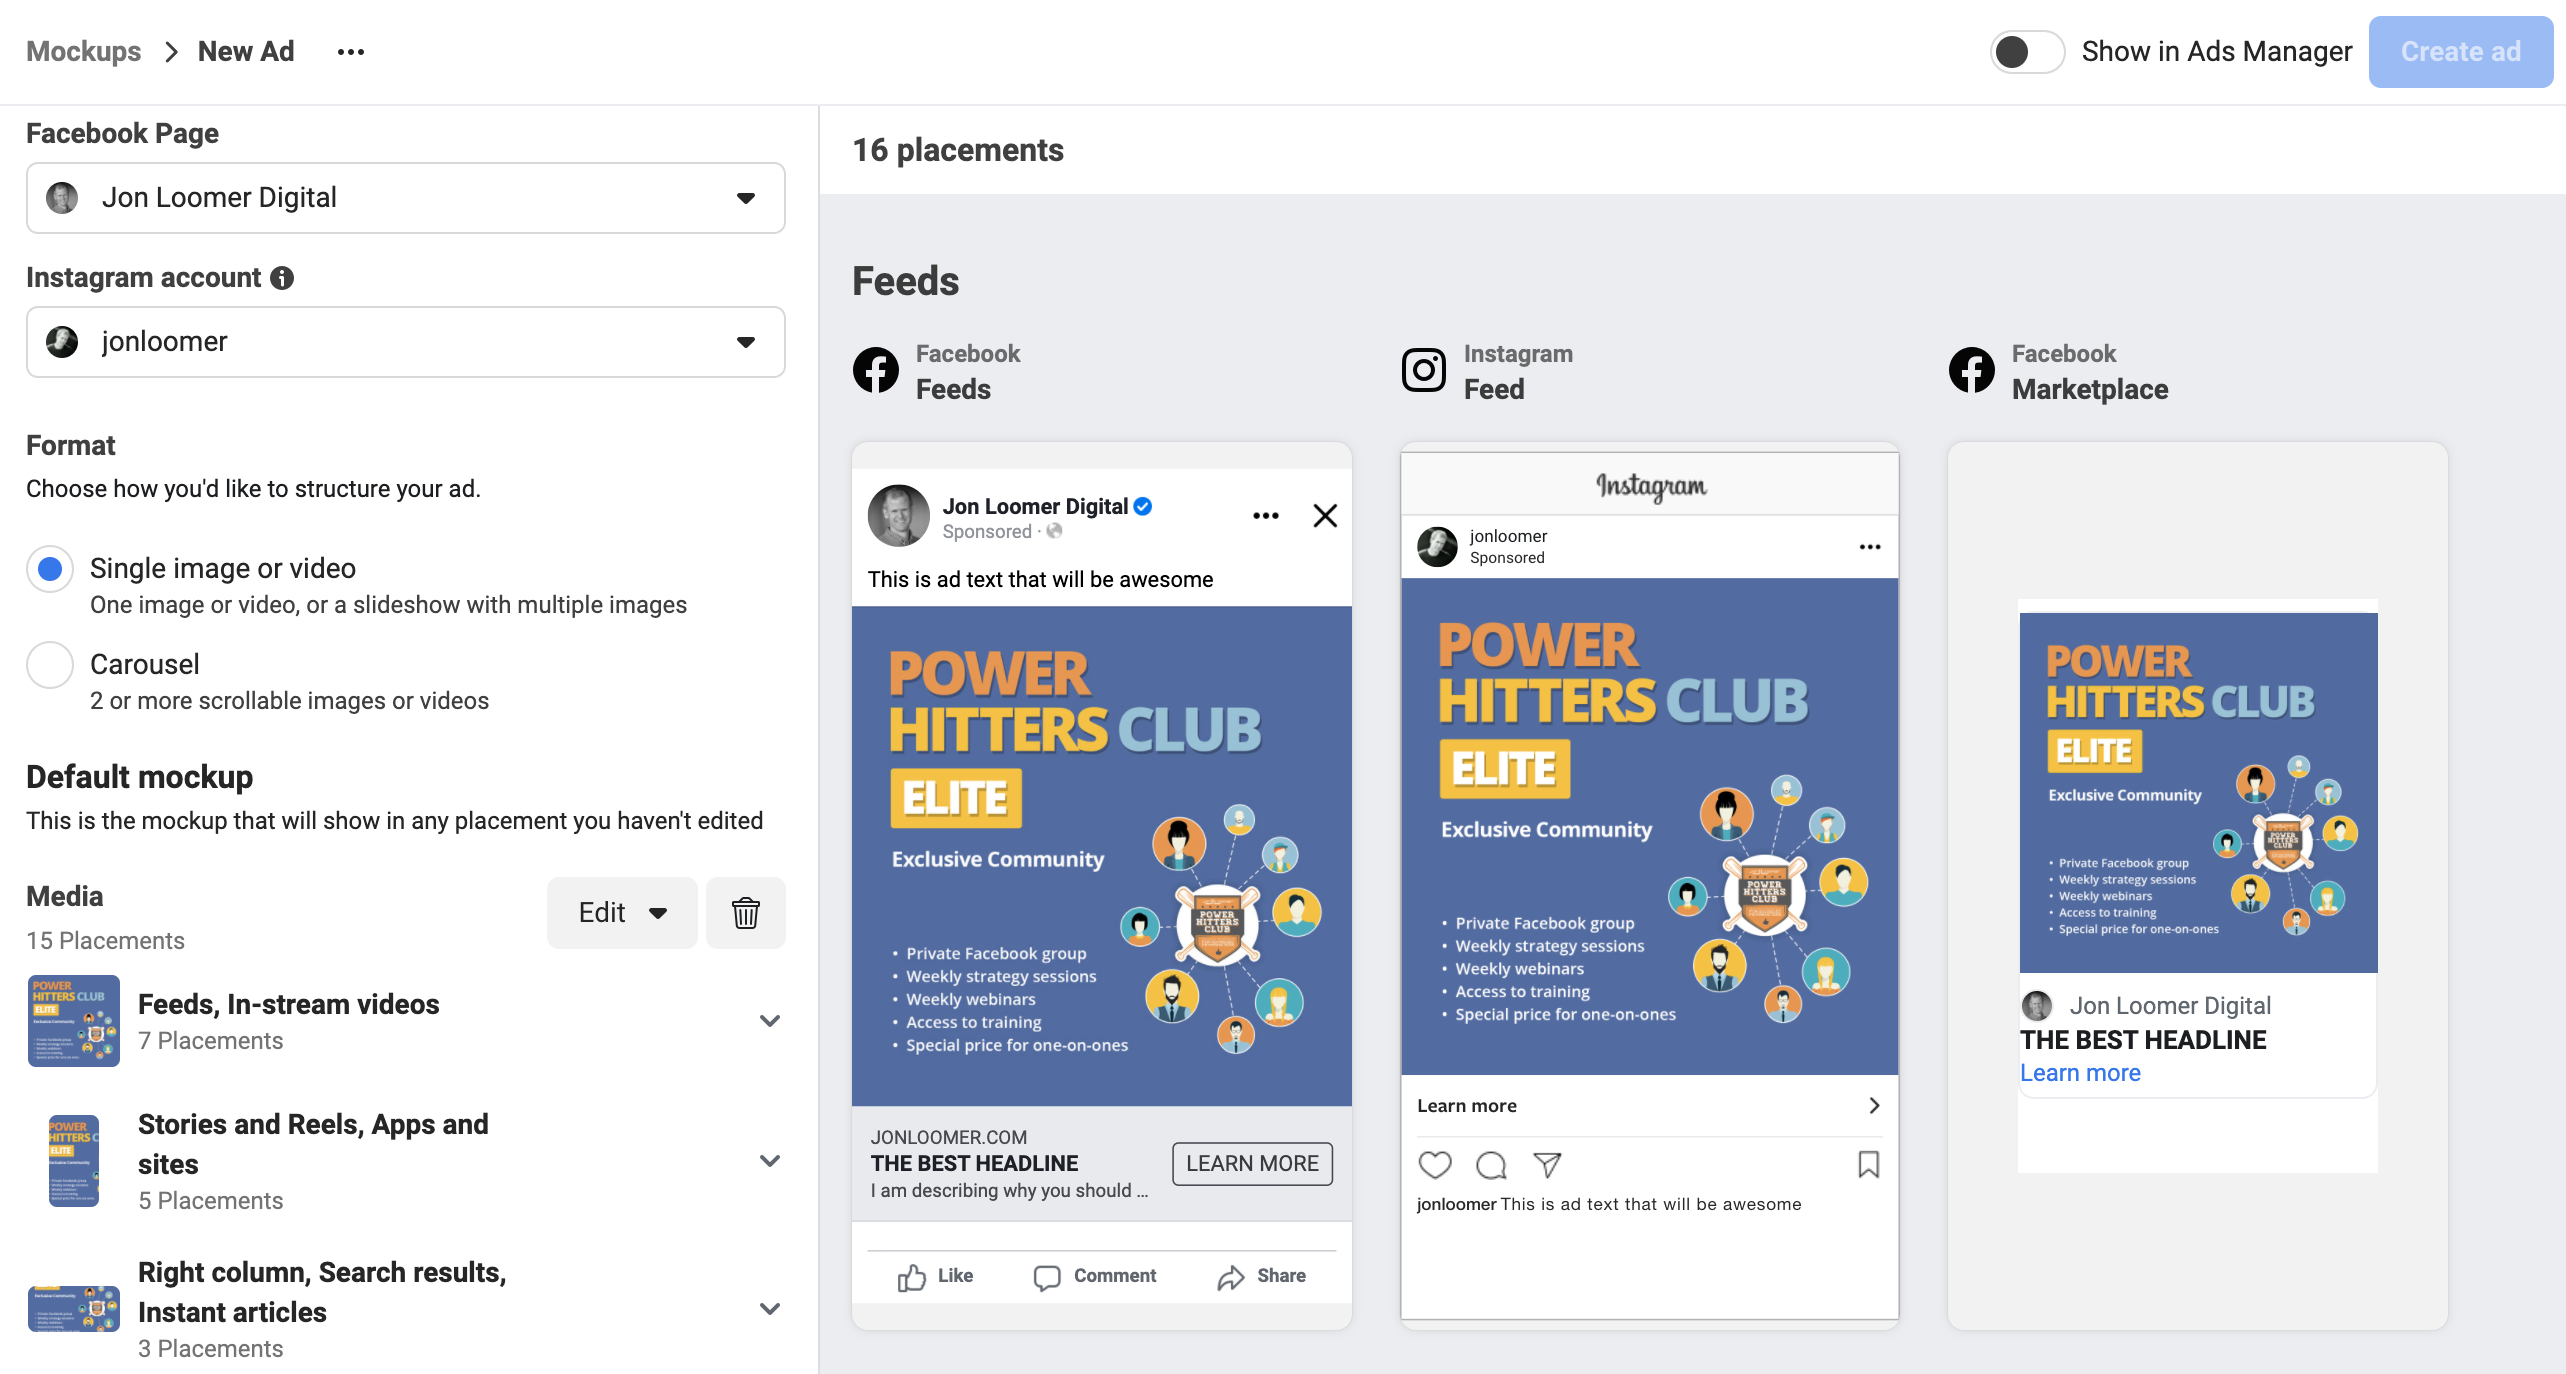The width and height of the screenshot is (2566, 1374).
Task: Open the Instagram account dropdown jonloomer
Action: pos(405,342)
